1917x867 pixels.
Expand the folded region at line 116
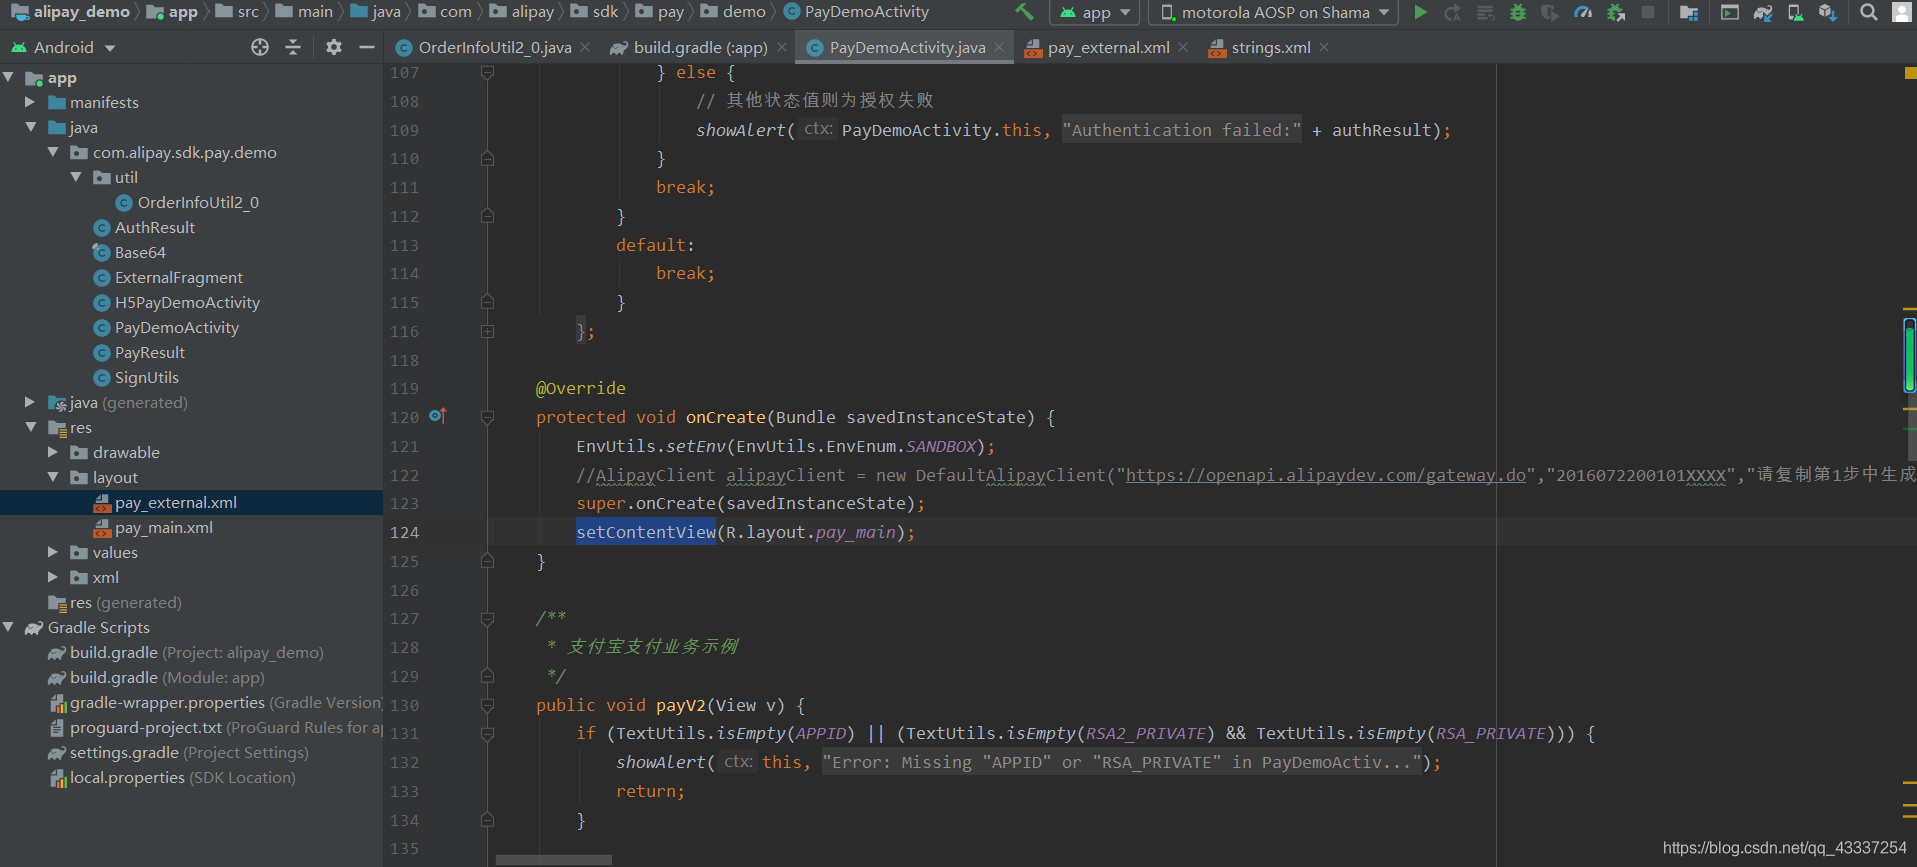tap(487, 332)
